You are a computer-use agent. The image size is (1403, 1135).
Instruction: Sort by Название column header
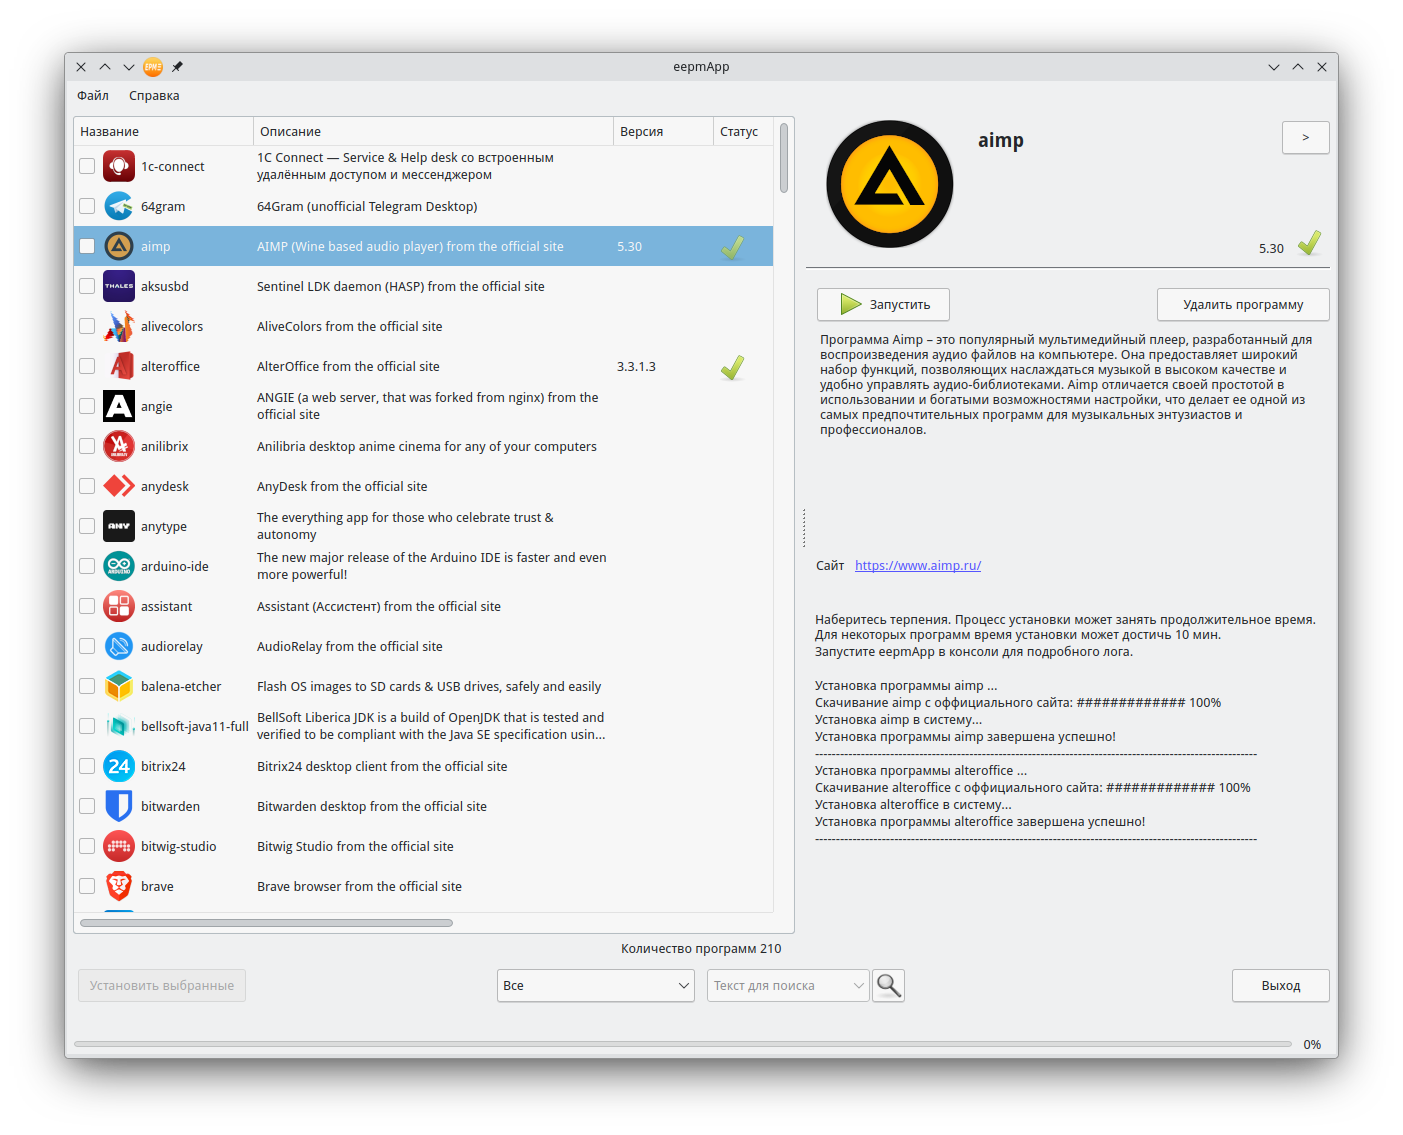163,131
